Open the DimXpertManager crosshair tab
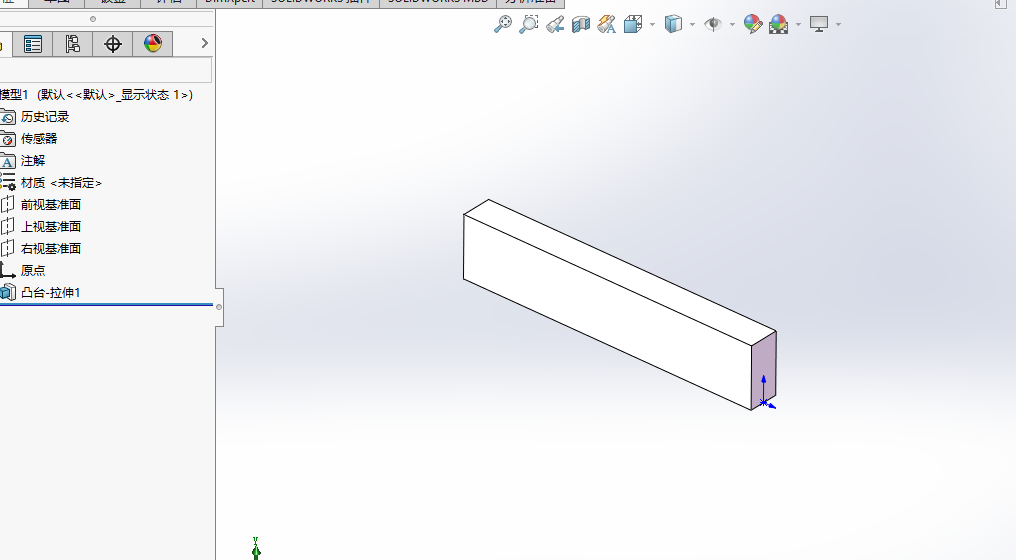 point(113,44)
